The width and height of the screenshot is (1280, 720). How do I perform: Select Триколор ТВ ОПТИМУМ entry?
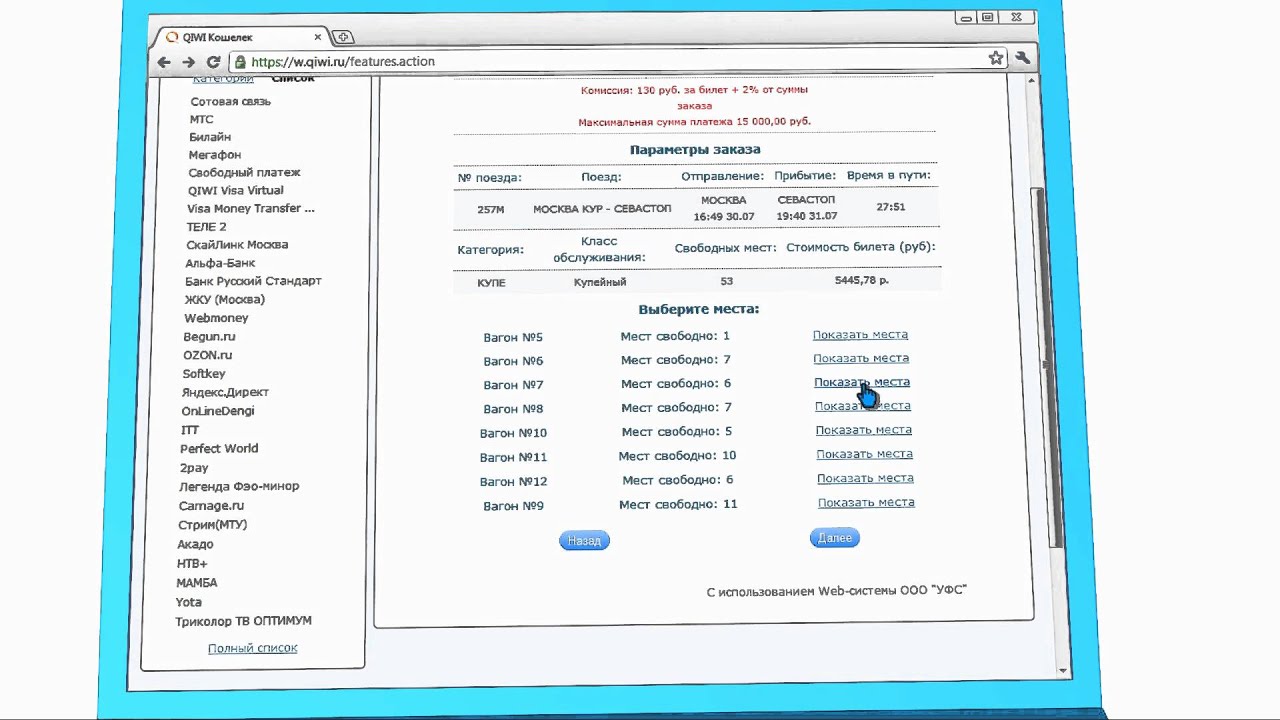(244, 621)
